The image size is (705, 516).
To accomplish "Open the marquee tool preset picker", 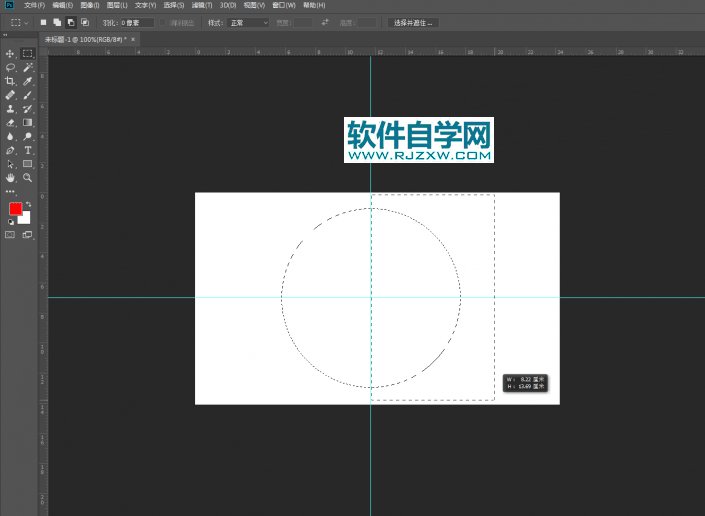I will point(19,22).
